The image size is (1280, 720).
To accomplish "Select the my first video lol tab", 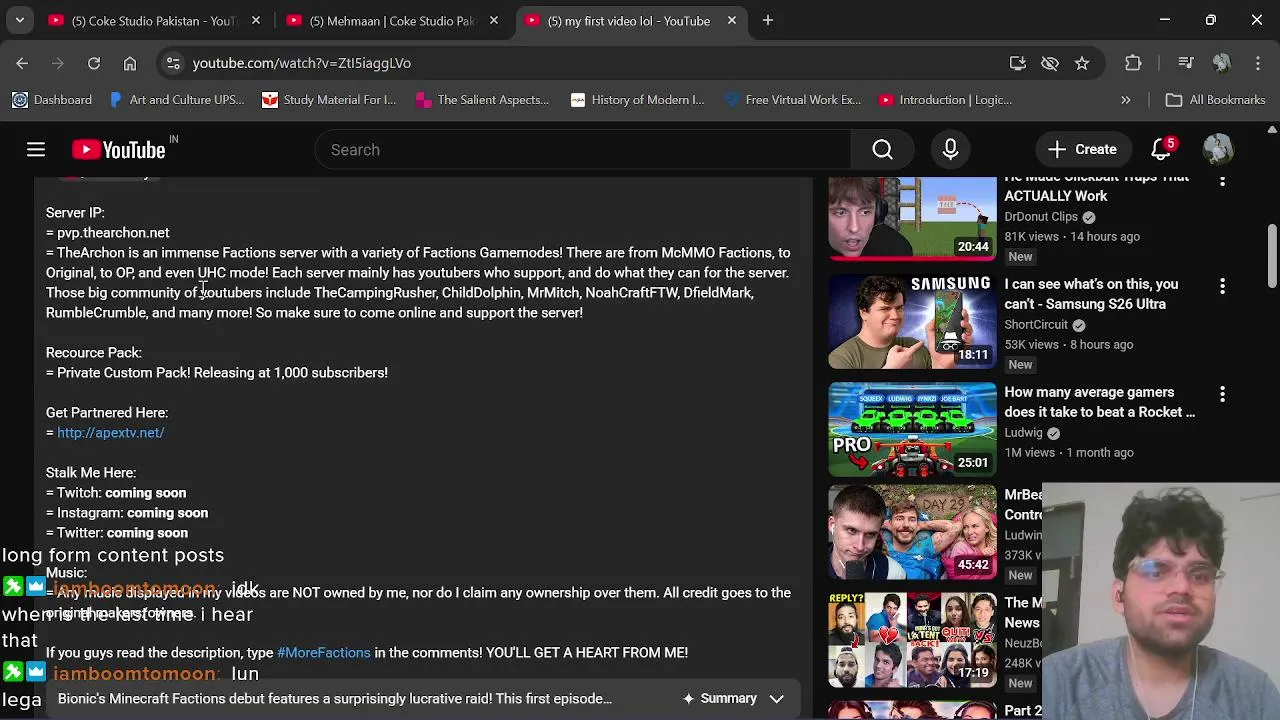I will coord(630,20).
